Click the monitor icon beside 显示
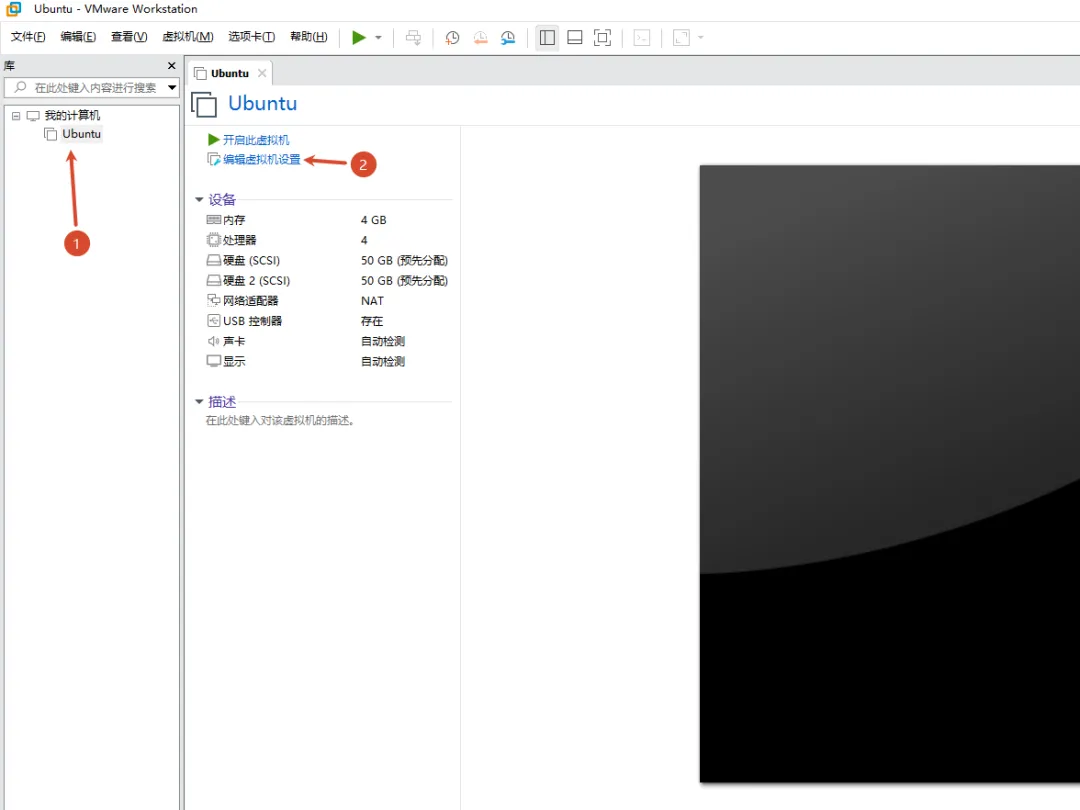Image resolution: width=1080 pixels, height=810 pixels. click(x=214, y=361)
